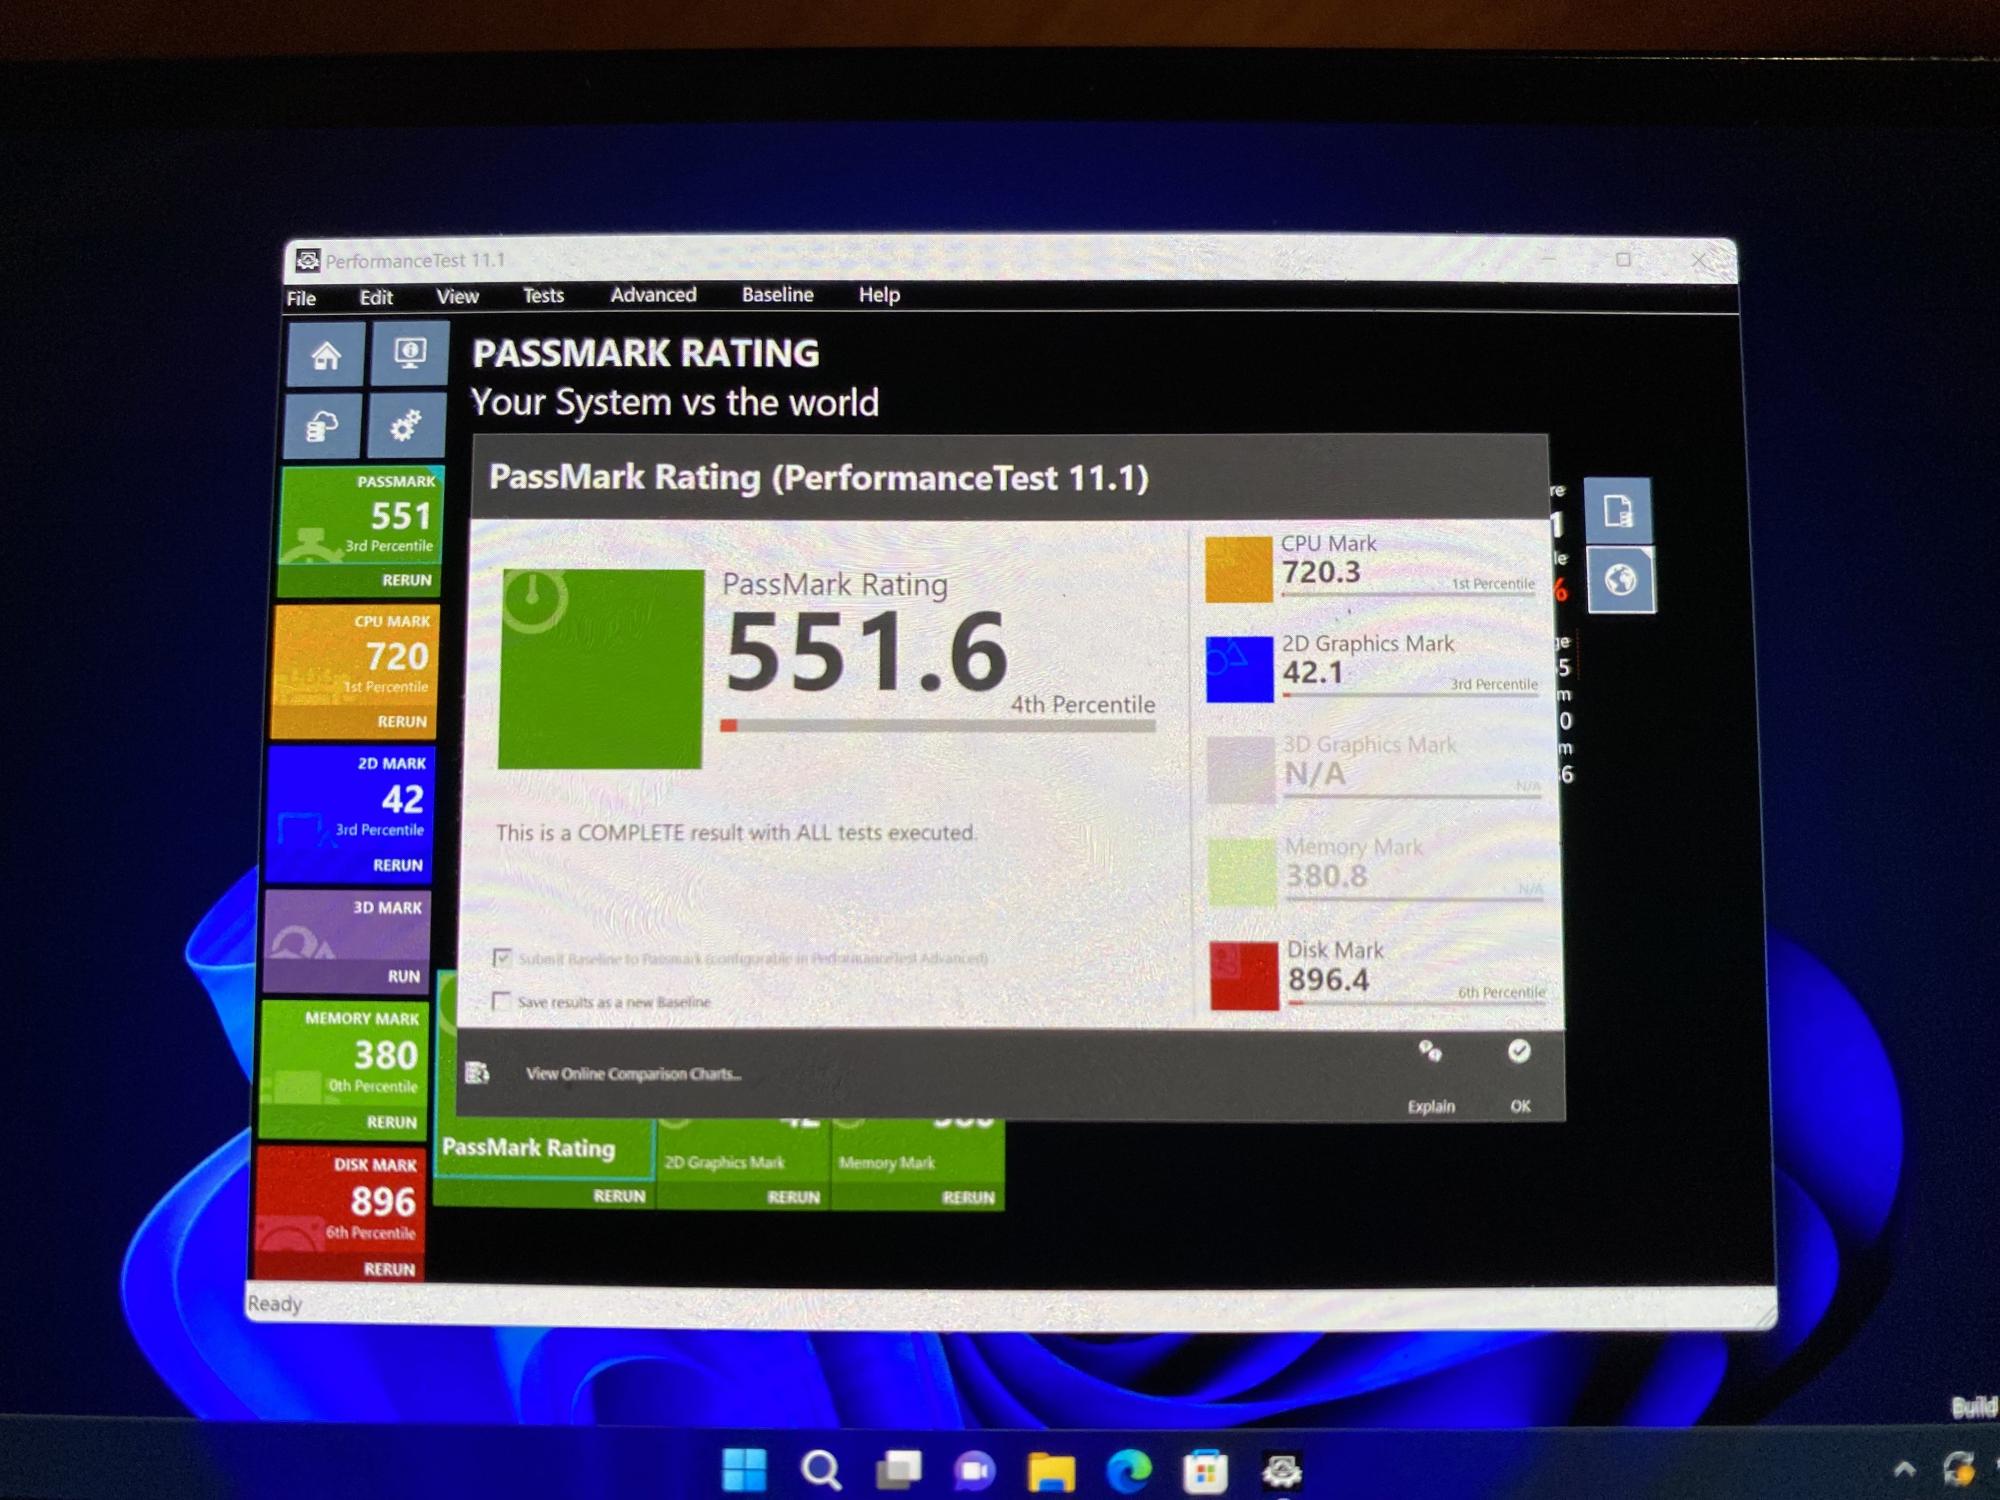Screen dimensions: 2000x1500
Task: Click View Online Comparison Charts link
Action: pyautogui.click(x=633, y=1074)
